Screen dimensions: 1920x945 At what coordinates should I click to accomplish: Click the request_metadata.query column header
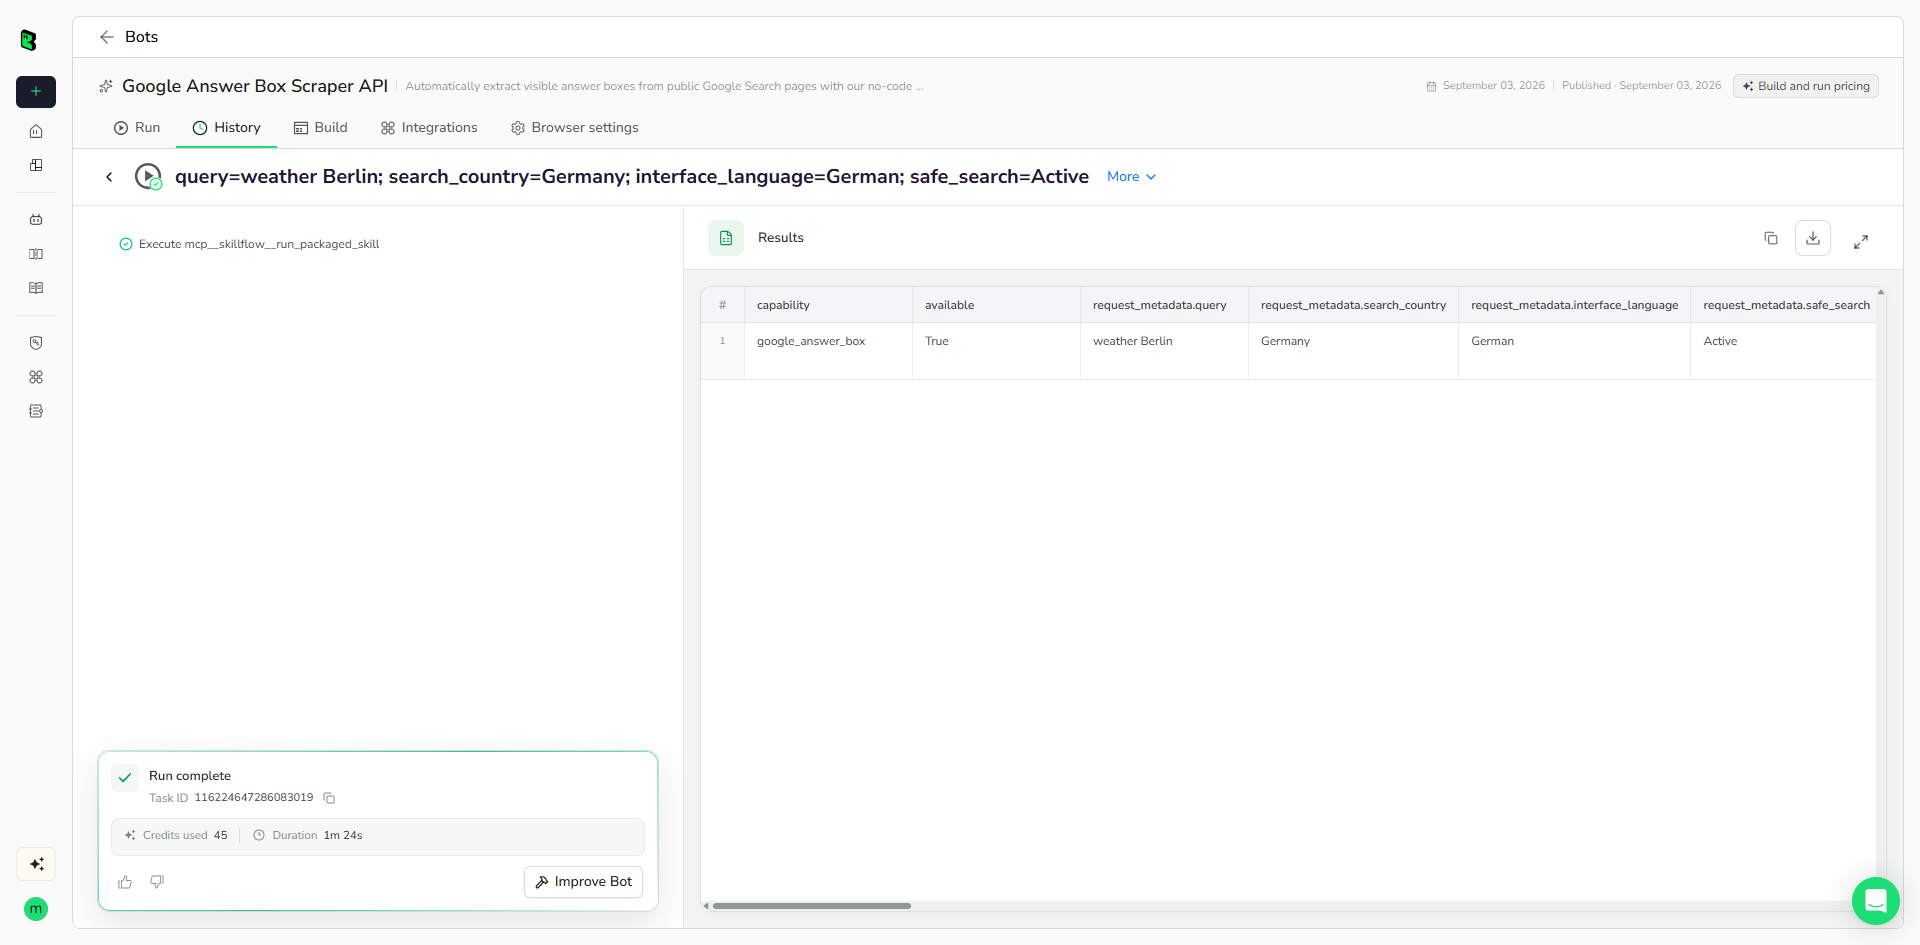click(x=1164, y=305)
